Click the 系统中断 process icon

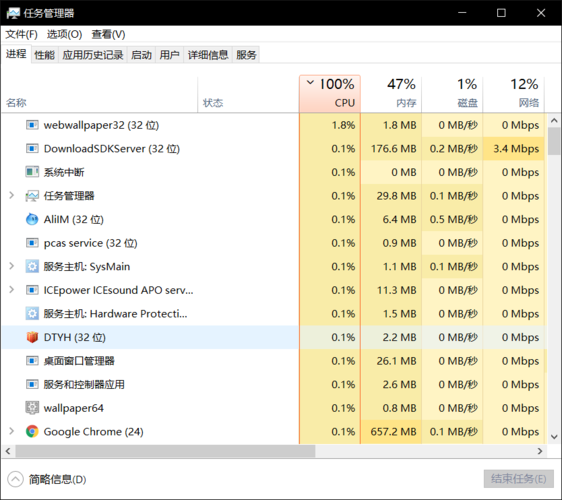[32, 172]
